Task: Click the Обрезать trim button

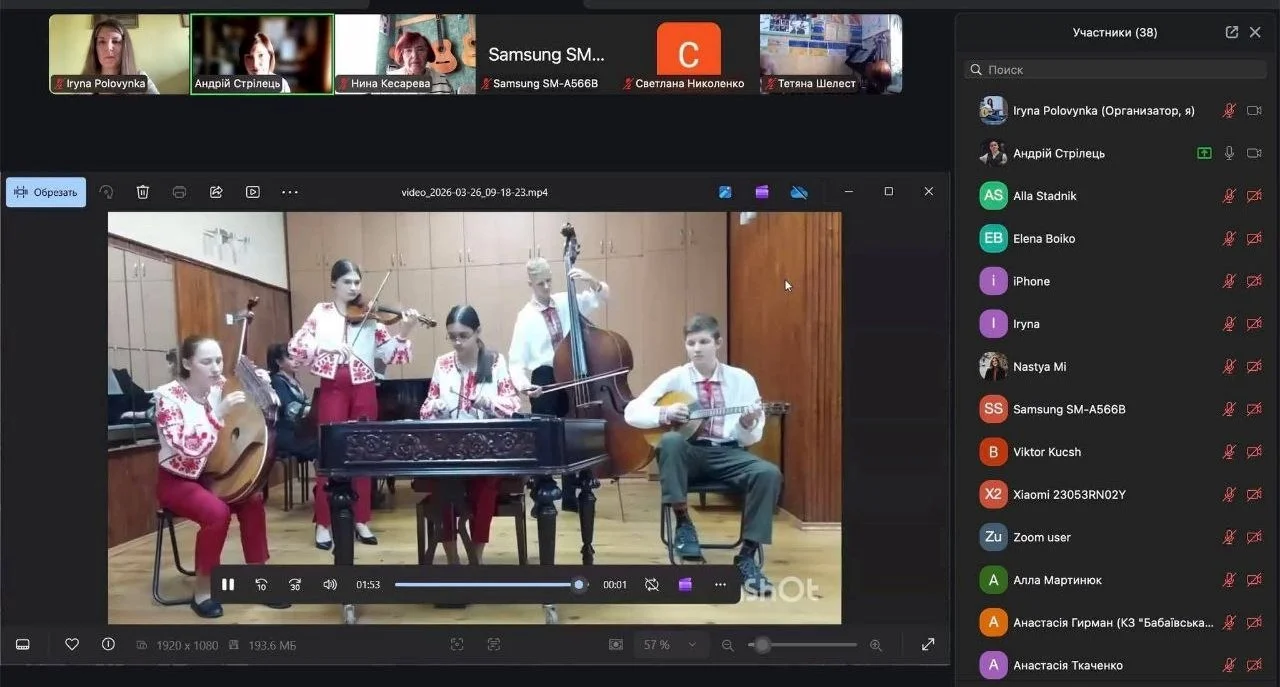Action: (46, 192)
